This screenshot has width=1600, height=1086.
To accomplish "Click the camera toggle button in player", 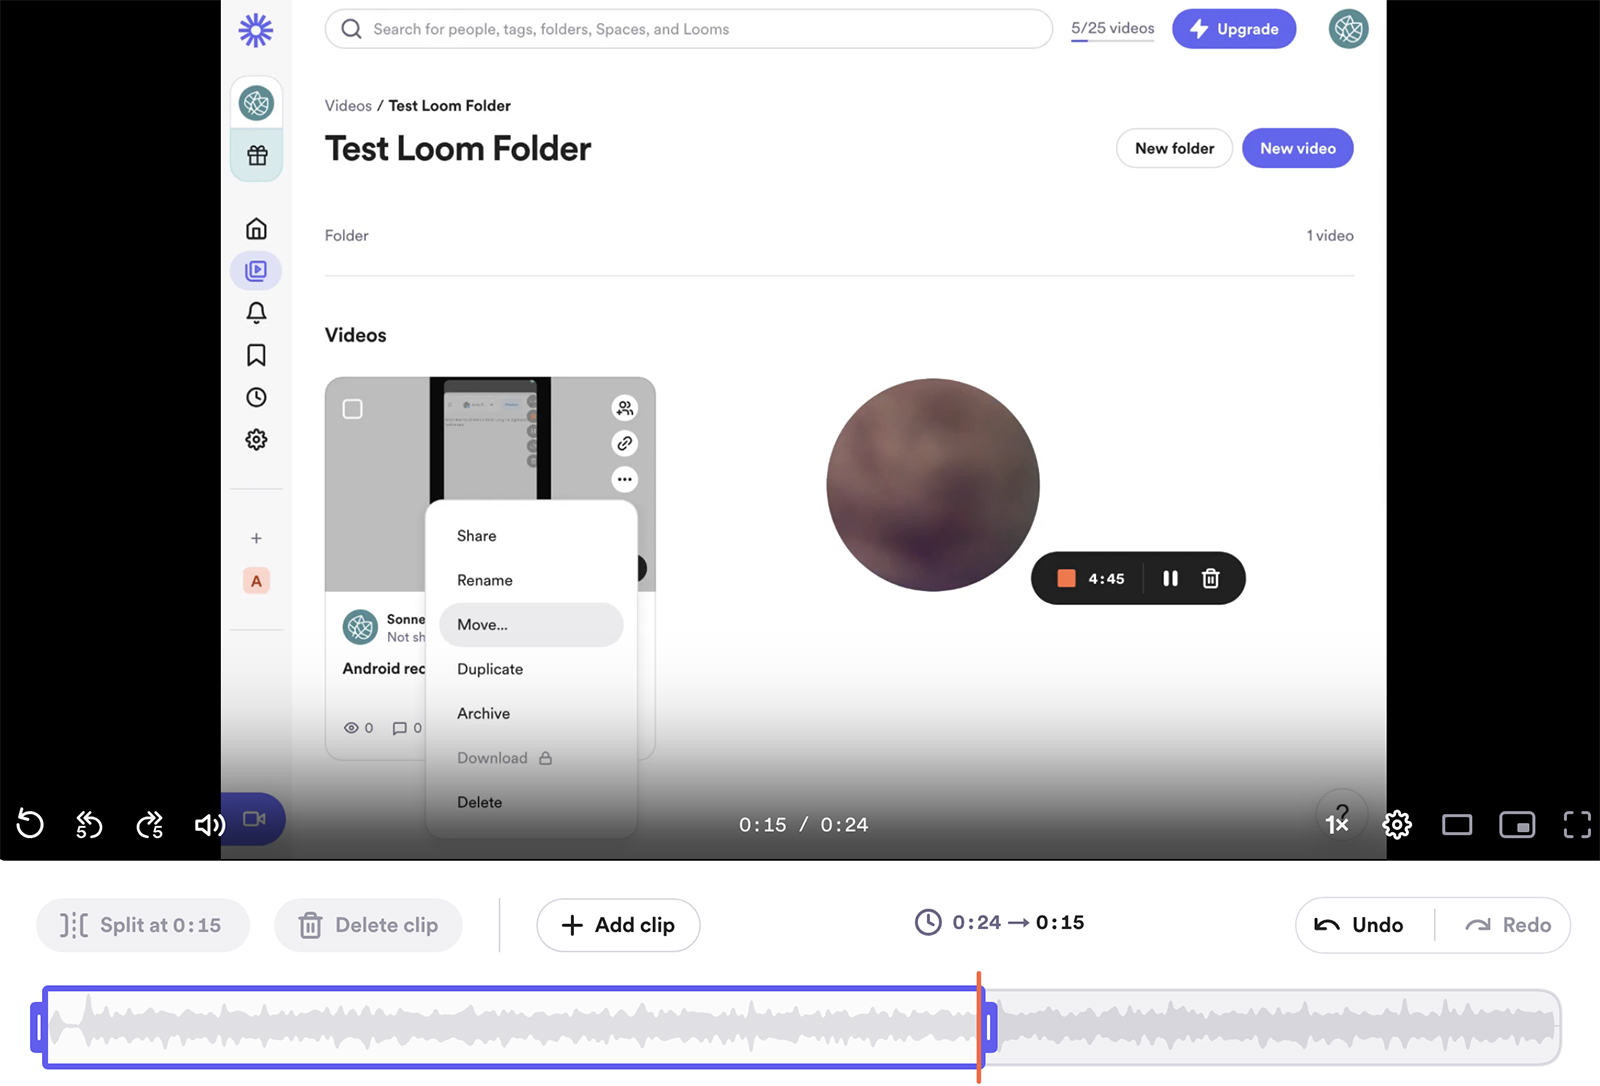I will [254, 819].
